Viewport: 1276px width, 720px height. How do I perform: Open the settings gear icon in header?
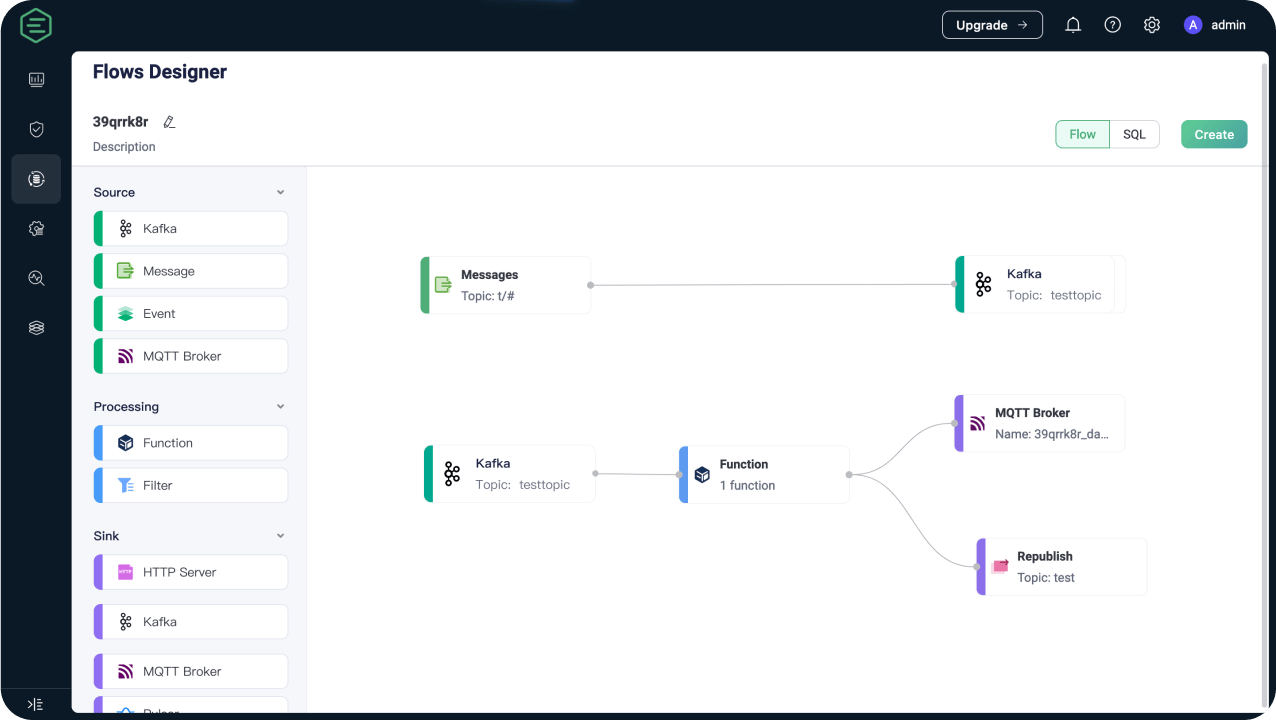(x=1152, y=25)
